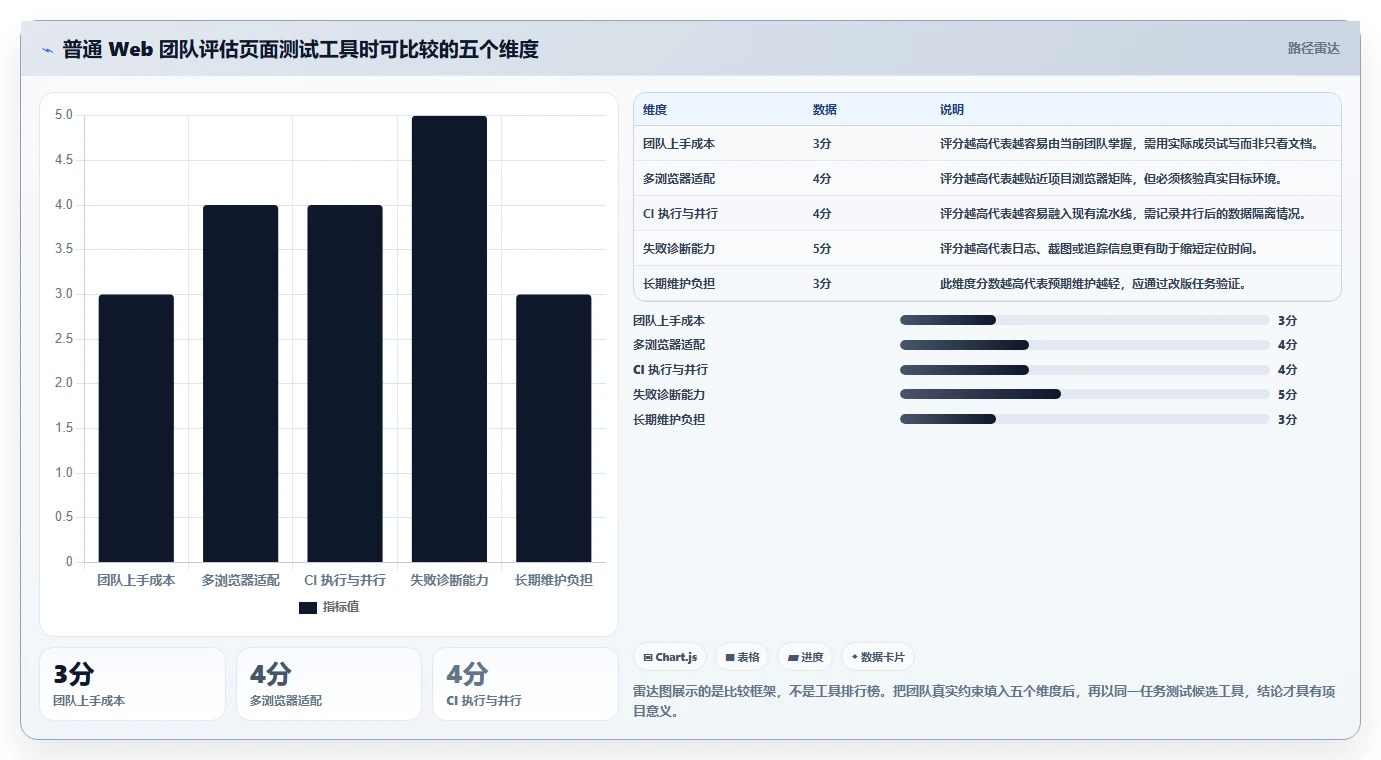
Task: Select the 表格 chip
Action: pos(742,657)
